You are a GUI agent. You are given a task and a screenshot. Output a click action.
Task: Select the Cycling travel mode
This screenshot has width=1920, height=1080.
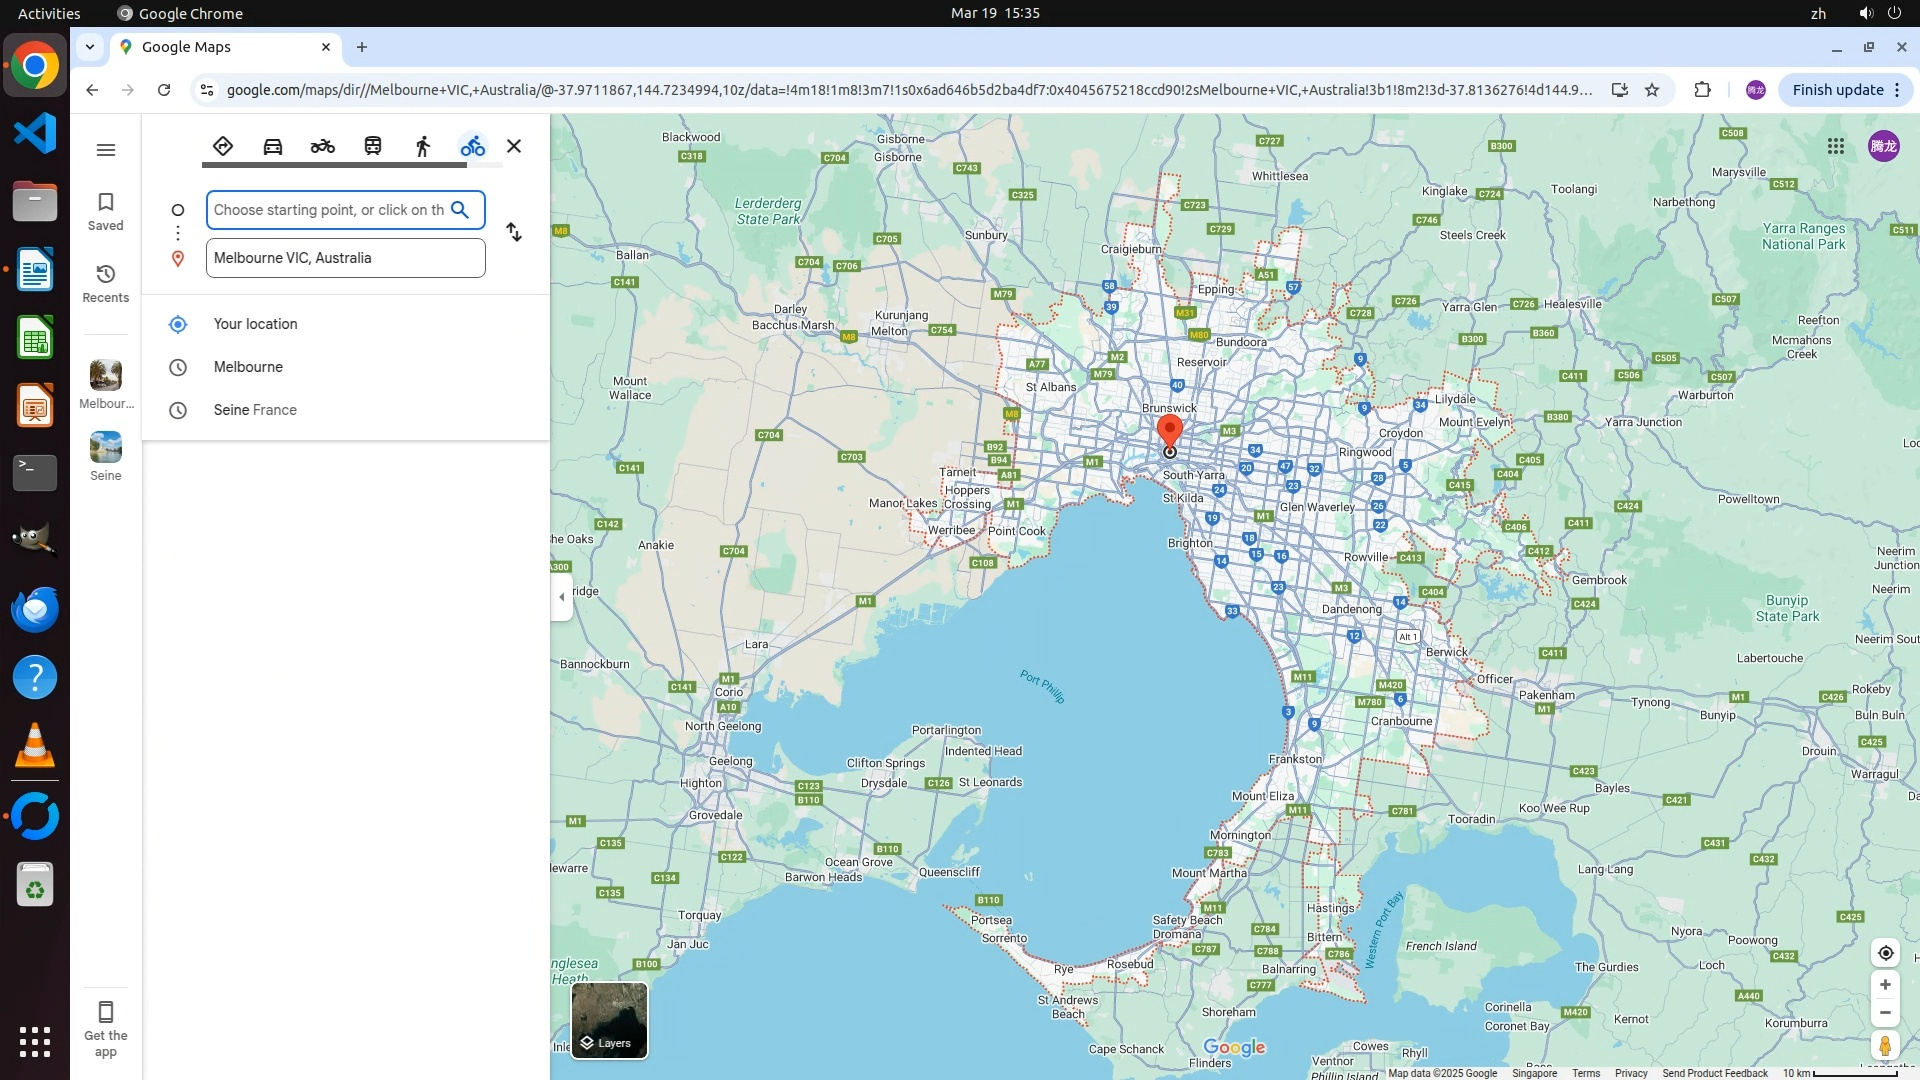473,146
